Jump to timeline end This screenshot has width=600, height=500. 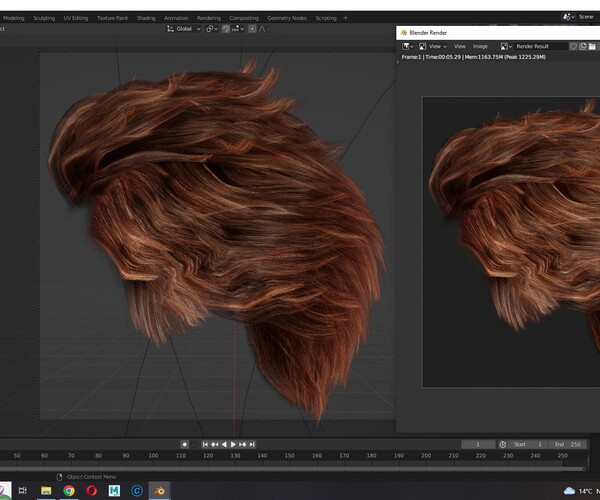[252, 444]
